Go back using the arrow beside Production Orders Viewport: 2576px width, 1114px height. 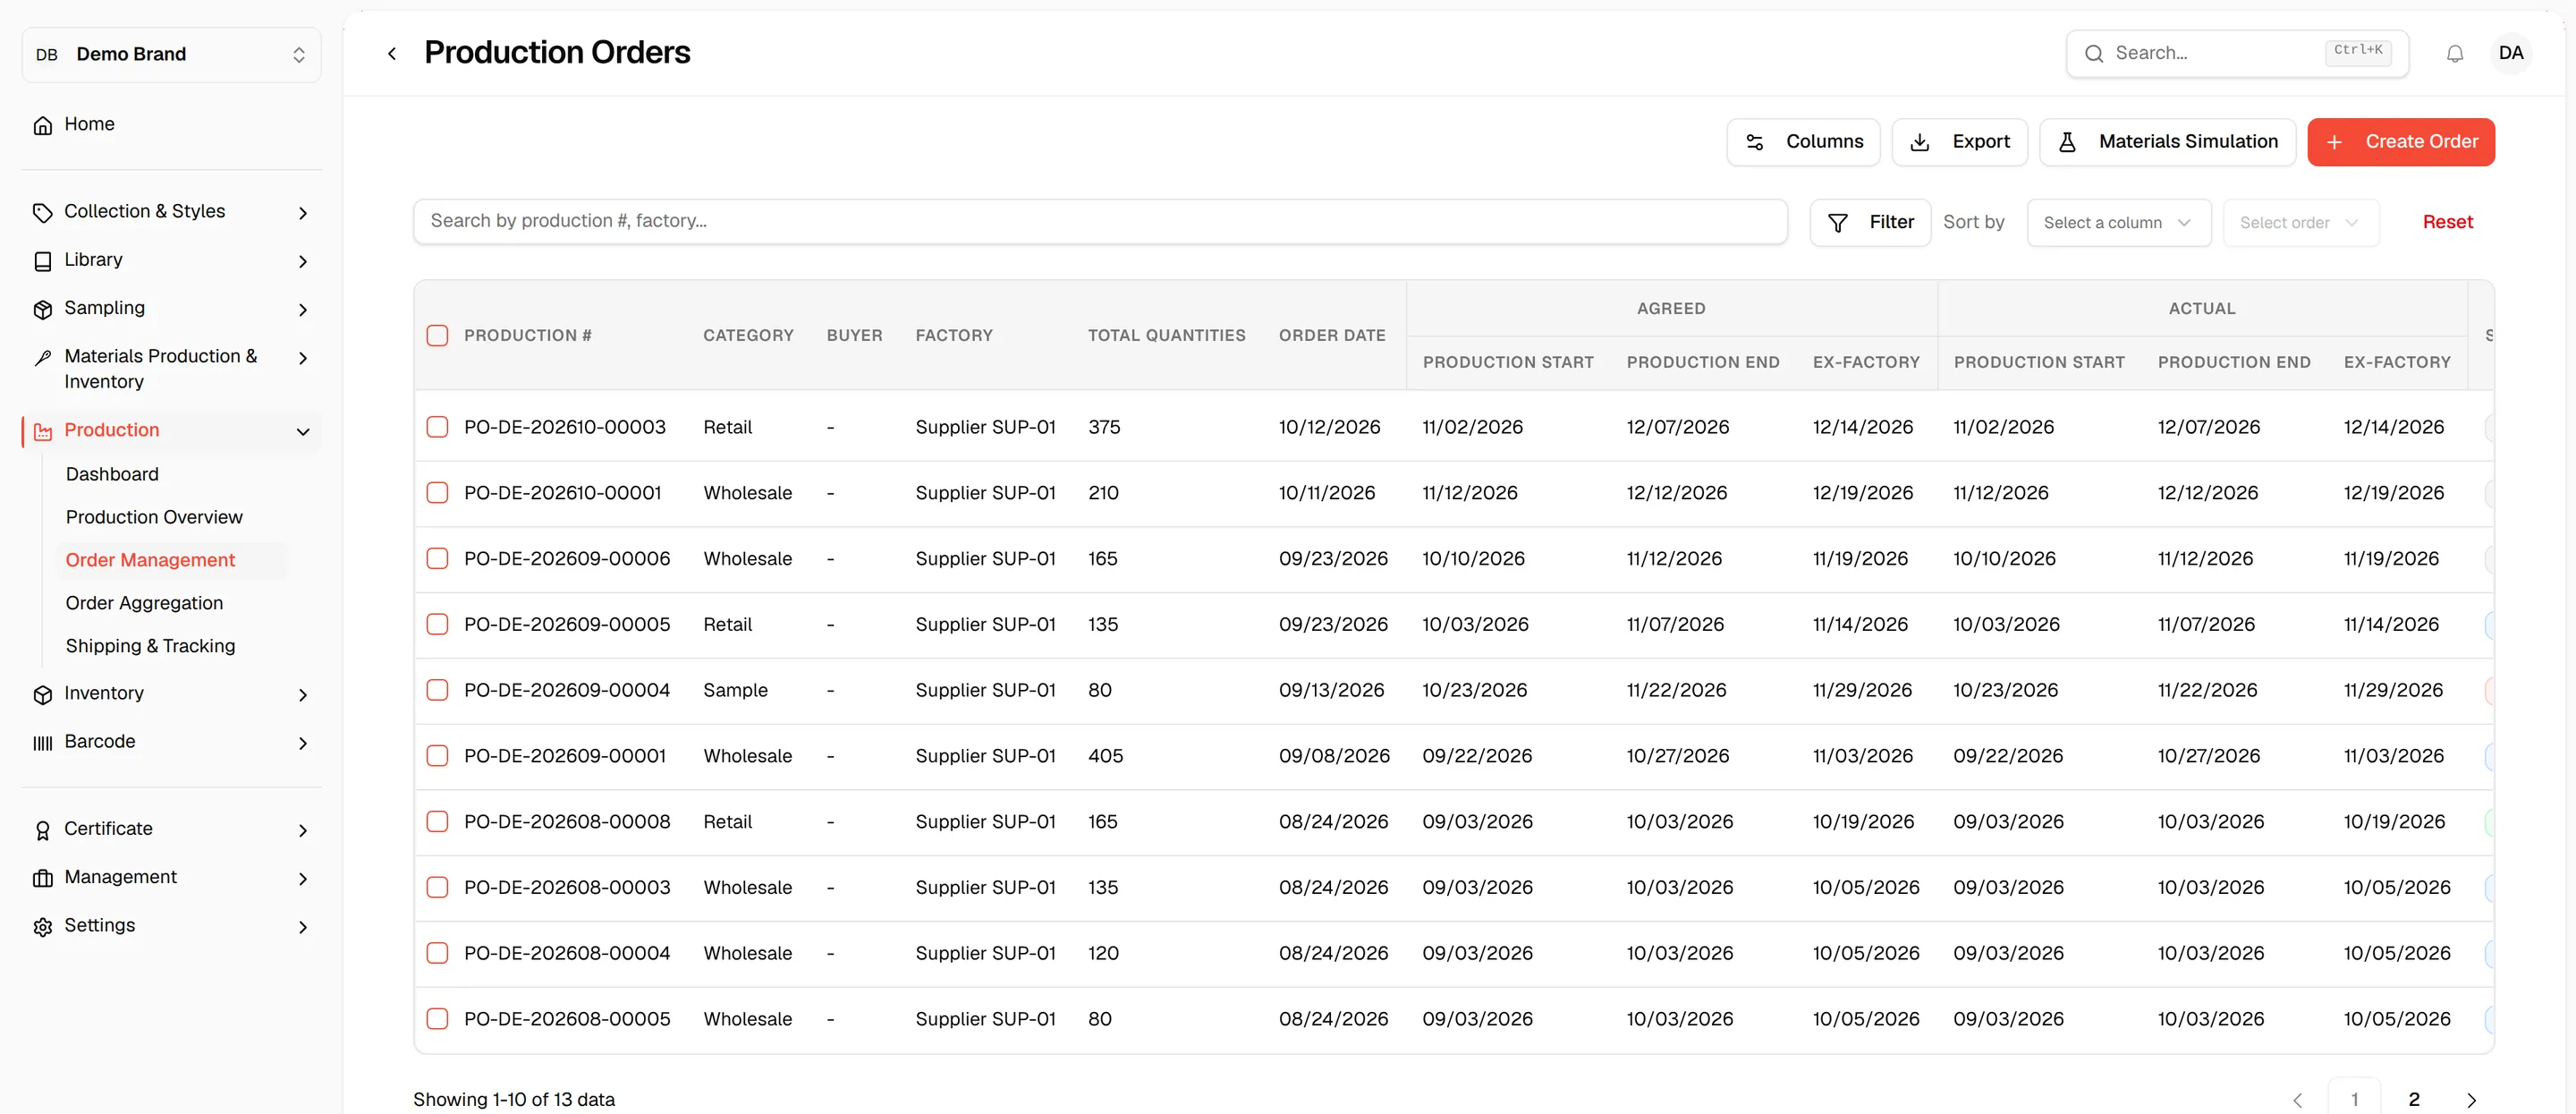click(392, 54)
